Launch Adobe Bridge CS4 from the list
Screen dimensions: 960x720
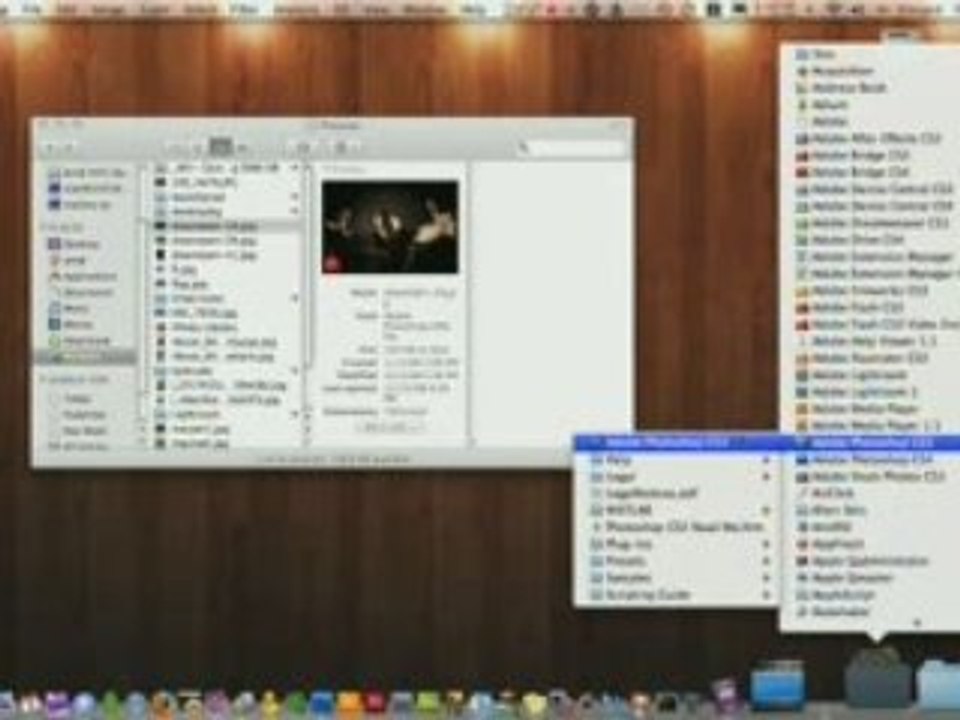(x=853, y=172)
